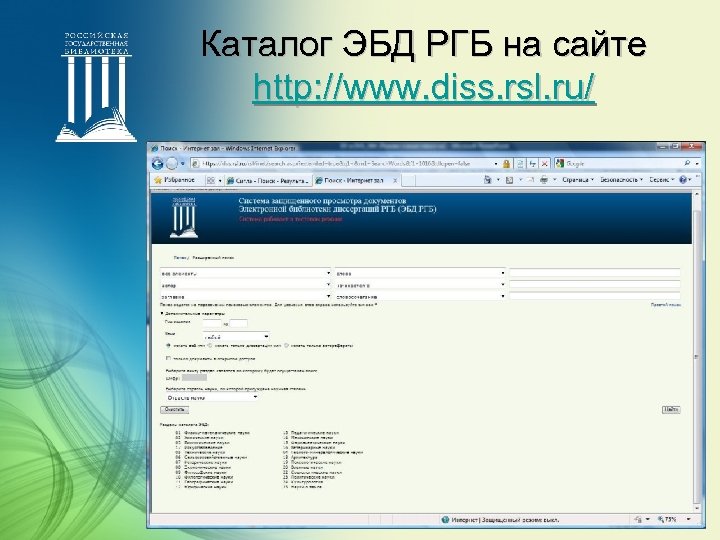Click the scrollbar down arrow in IE
Viewport: 720px width, 540px height.
[697, 508]
